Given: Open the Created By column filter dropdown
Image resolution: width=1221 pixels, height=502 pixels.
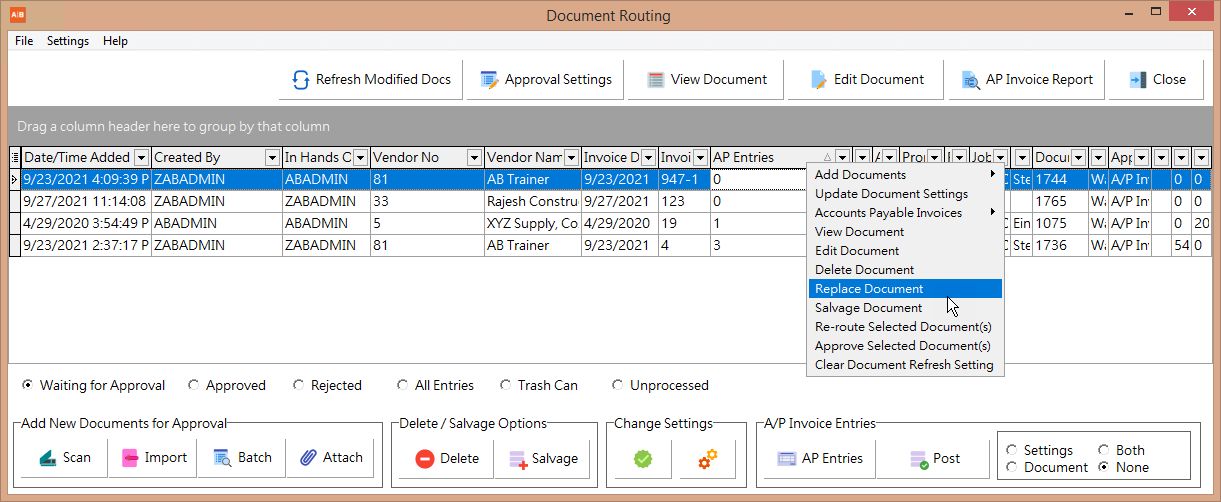Looking at the screenshot, I should (272, 158).
